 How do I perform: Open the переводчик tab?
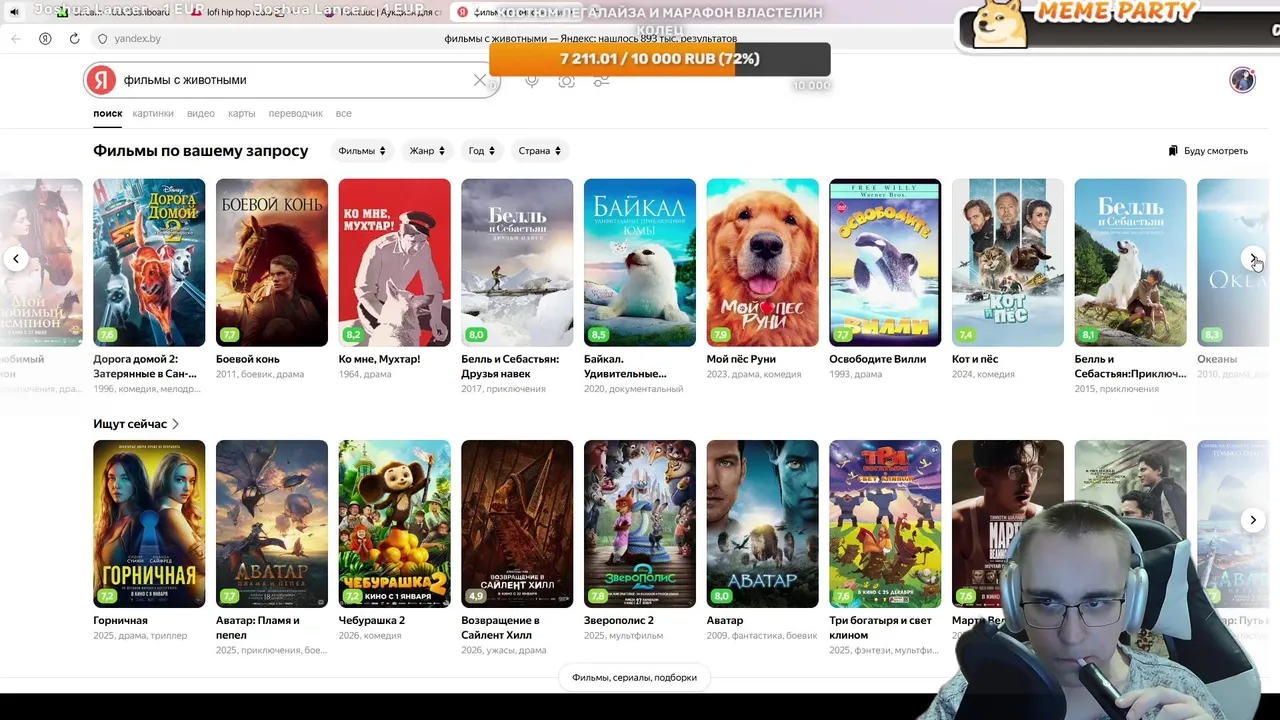click(296, 114)
